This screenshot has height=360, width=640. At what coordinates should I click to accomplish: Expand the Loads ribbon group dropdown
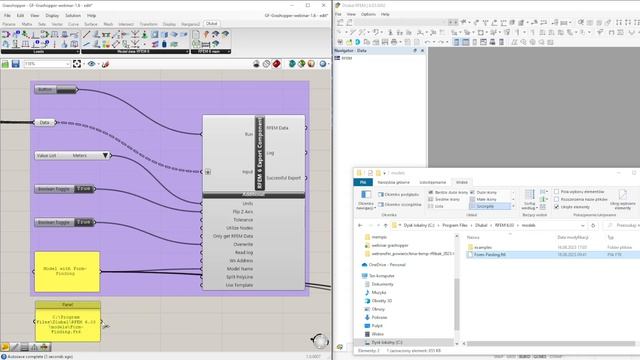[x=78, y=52]
